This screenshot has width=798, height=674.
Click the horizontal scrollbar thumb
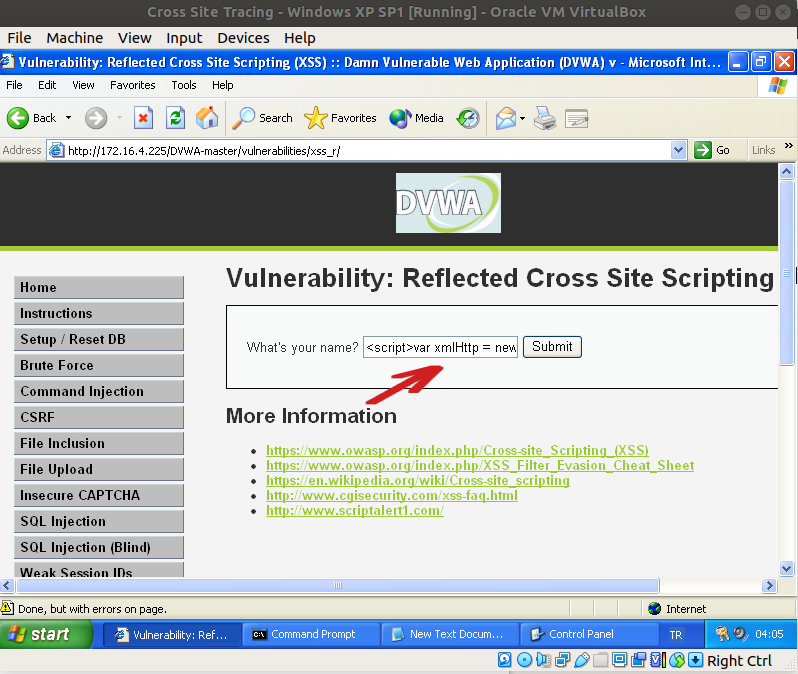pyautogui.click(x=338, y=585)
